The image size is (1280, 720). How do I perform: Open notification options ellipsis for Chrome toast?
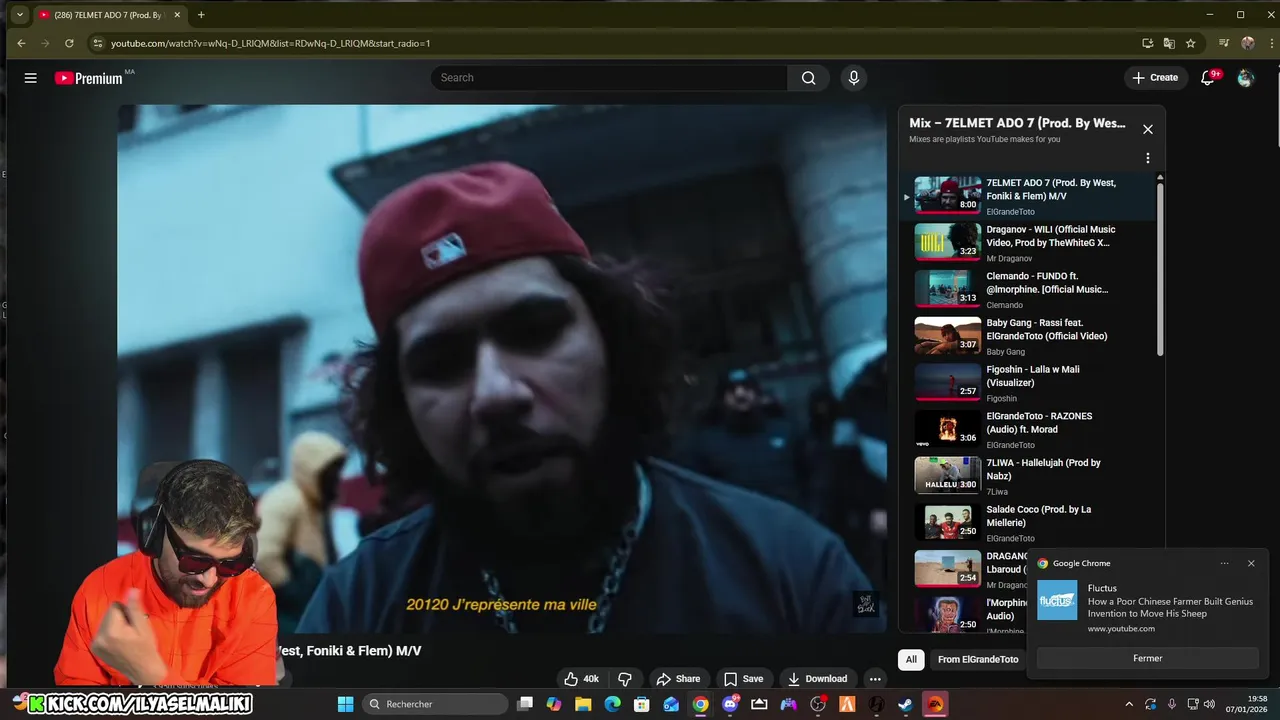point(1224,563)
